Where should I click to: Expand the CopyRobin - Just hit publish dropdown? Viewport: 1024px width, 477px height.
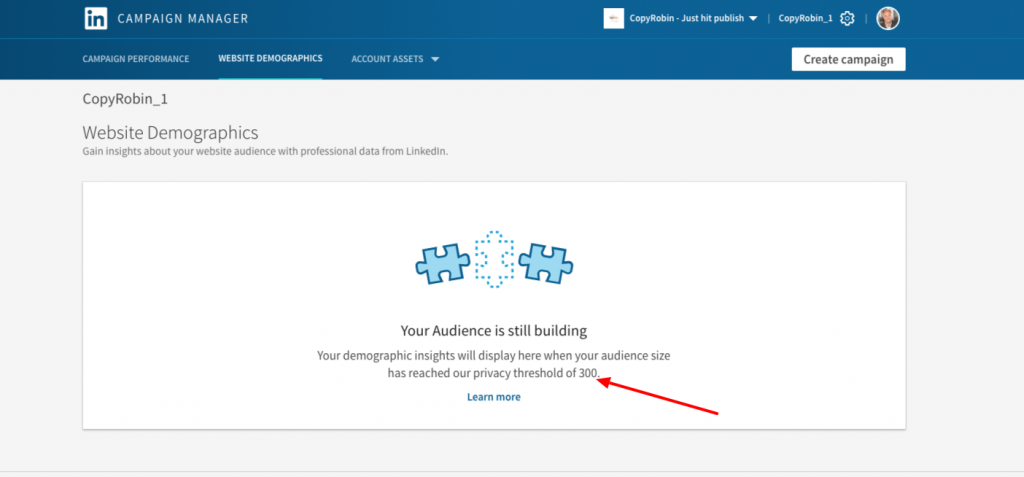pos(753,19)
